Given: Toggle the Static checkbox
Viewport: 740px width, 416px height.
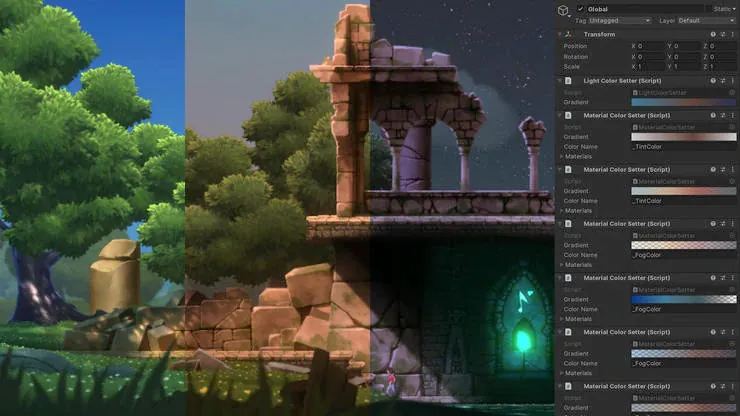Looking at the screenshot, I should [x=708, y=9].
